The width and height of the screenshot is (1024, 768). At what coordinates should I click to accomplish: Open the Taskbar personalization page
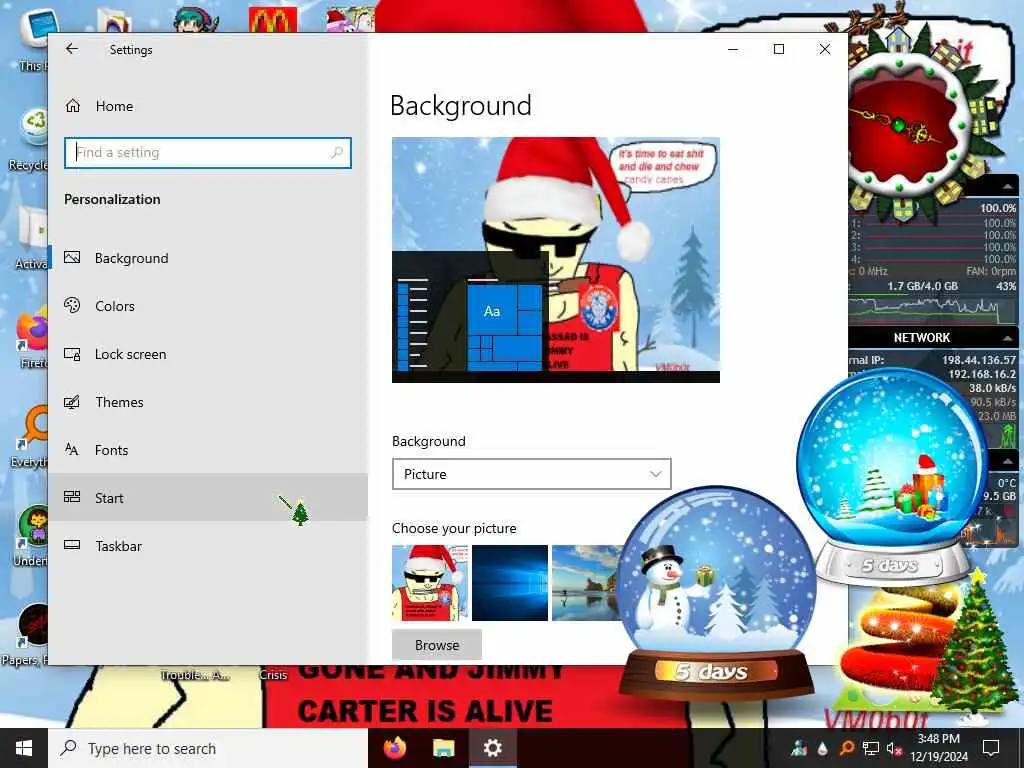208,546
